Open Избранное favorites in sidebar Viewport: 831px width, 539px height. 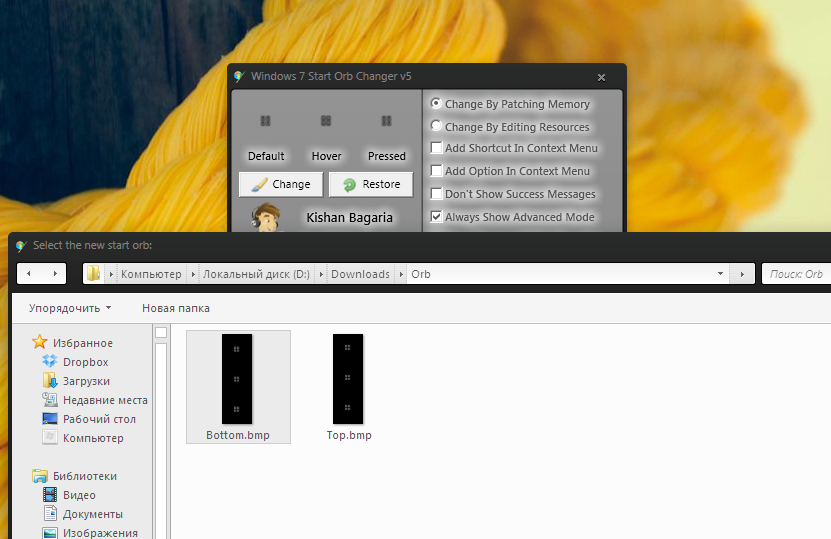tap(83, 343)
